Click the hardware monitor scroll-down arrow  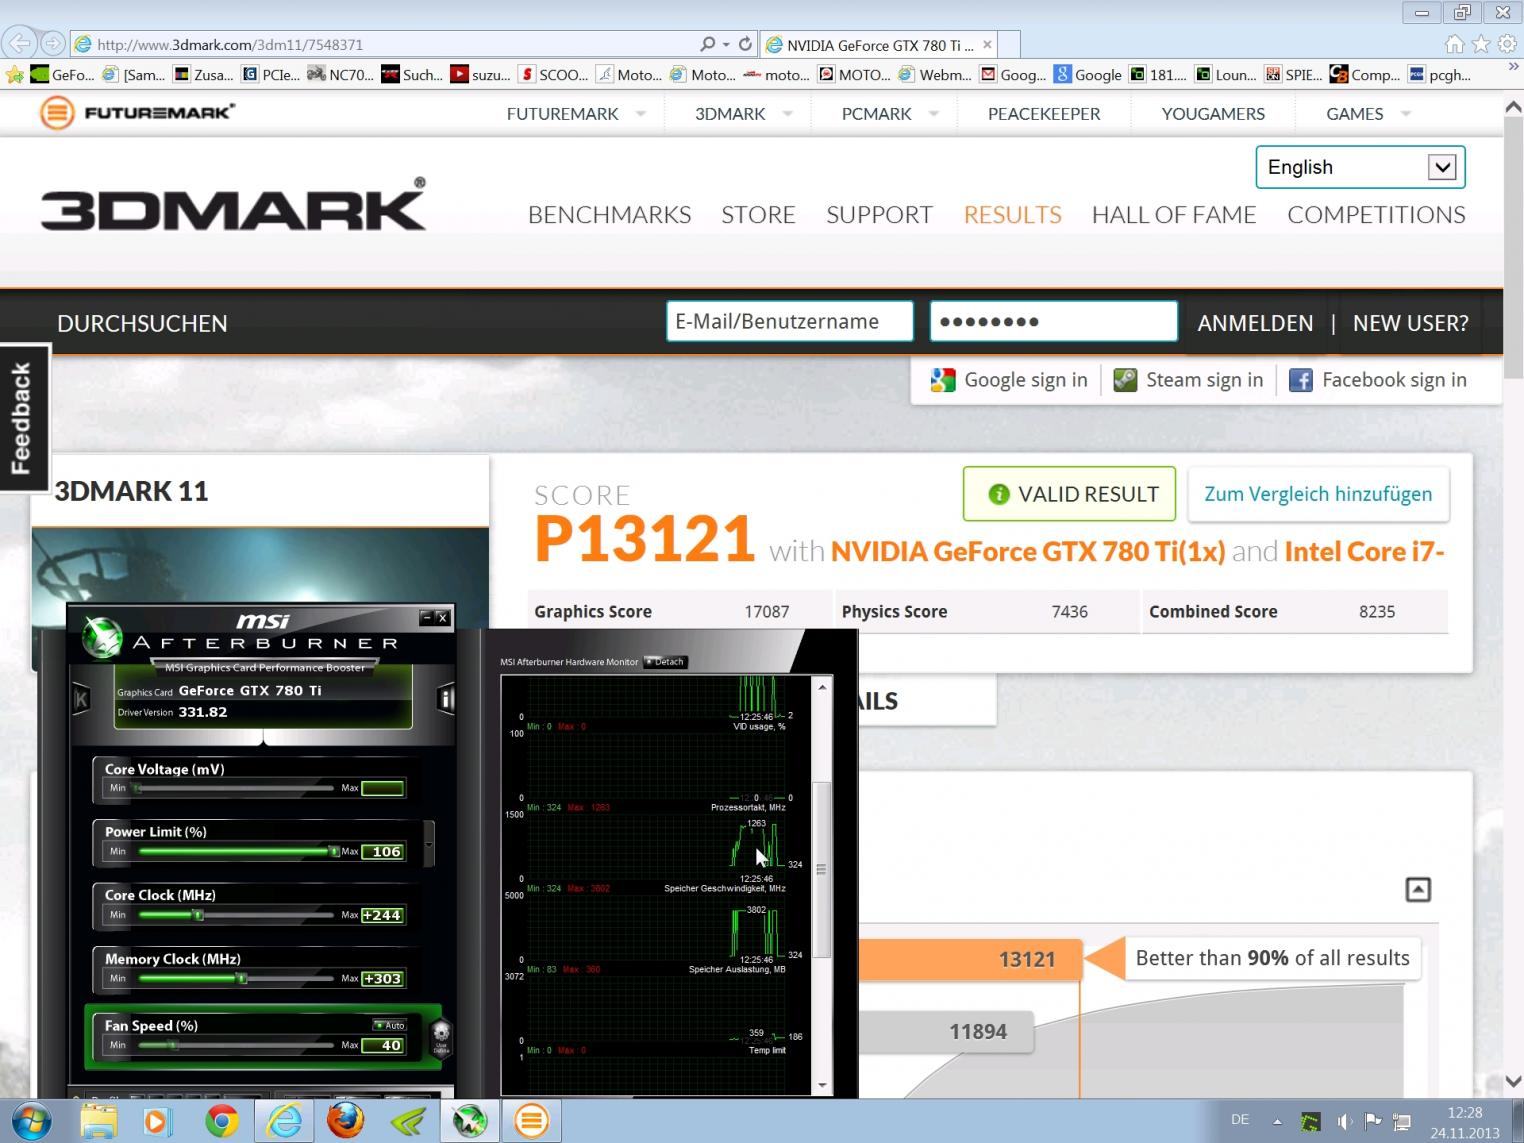click(x=822, y=1085)
